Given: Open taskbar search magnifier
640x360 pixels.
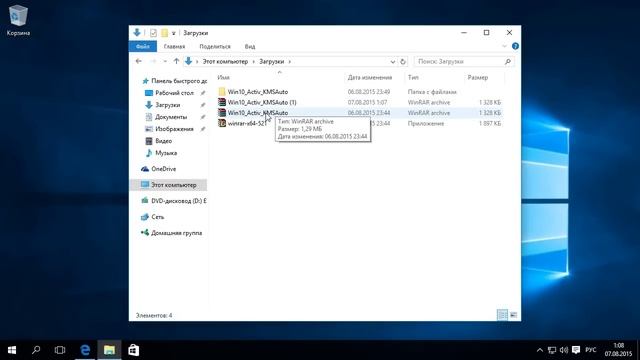Looking at the screenshot, I should tap(36, 350).
